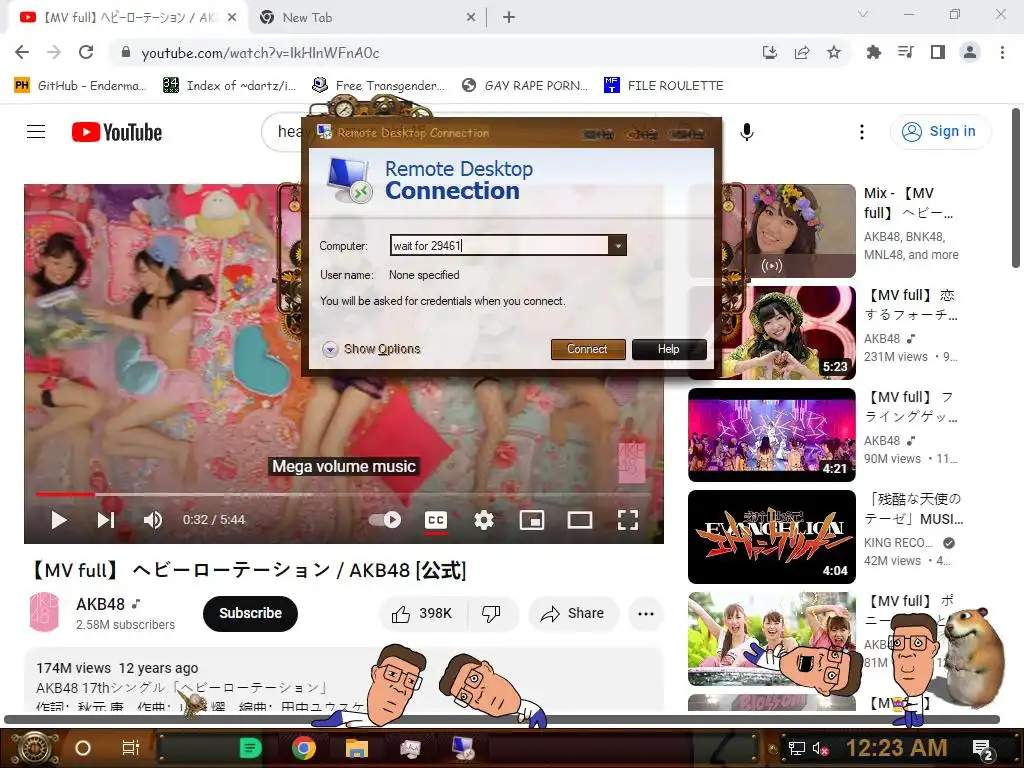Open the steampunk Start button
Viewport: 1024px width, 768px height.
[35, 748]
